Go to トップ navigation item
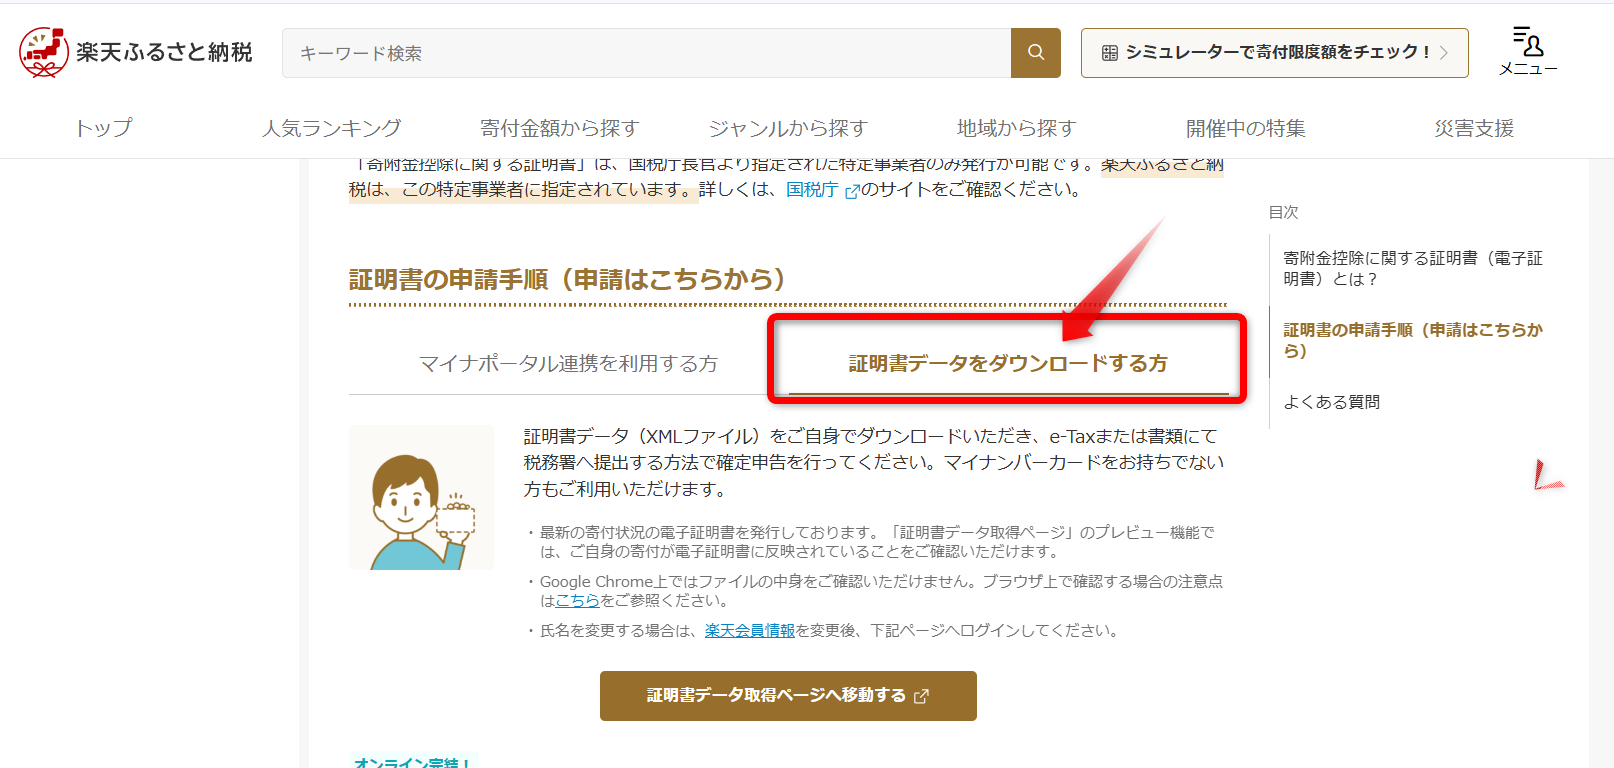 (x=103, y=128)
